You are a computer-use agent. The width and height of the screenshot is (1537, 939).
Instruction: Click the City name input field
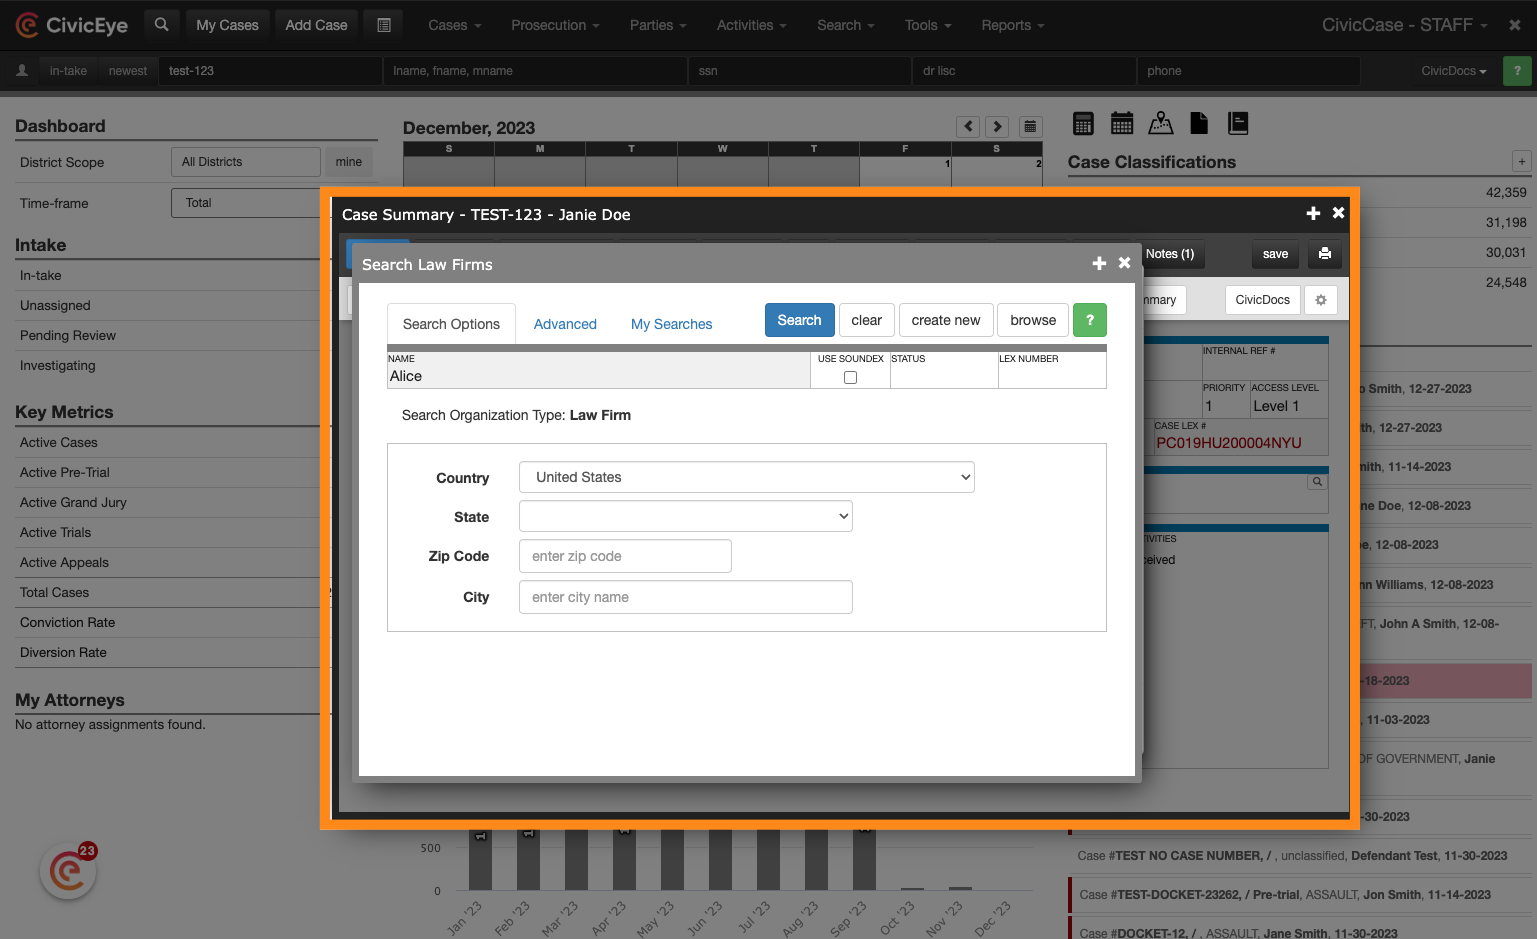tap(686, 597)
